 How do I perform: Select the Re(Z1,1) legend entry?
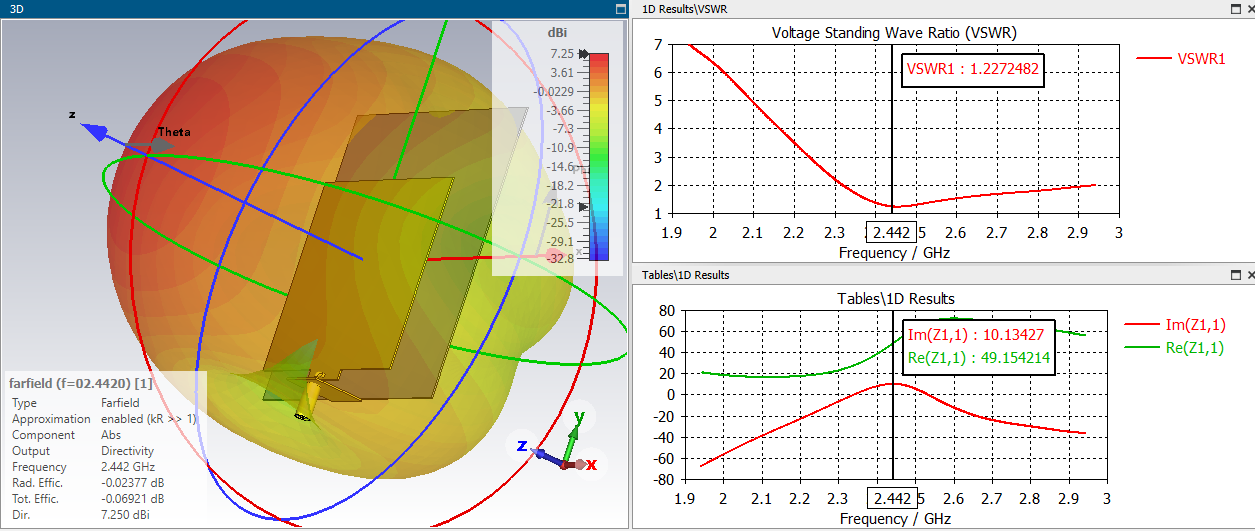point(1175,348)
